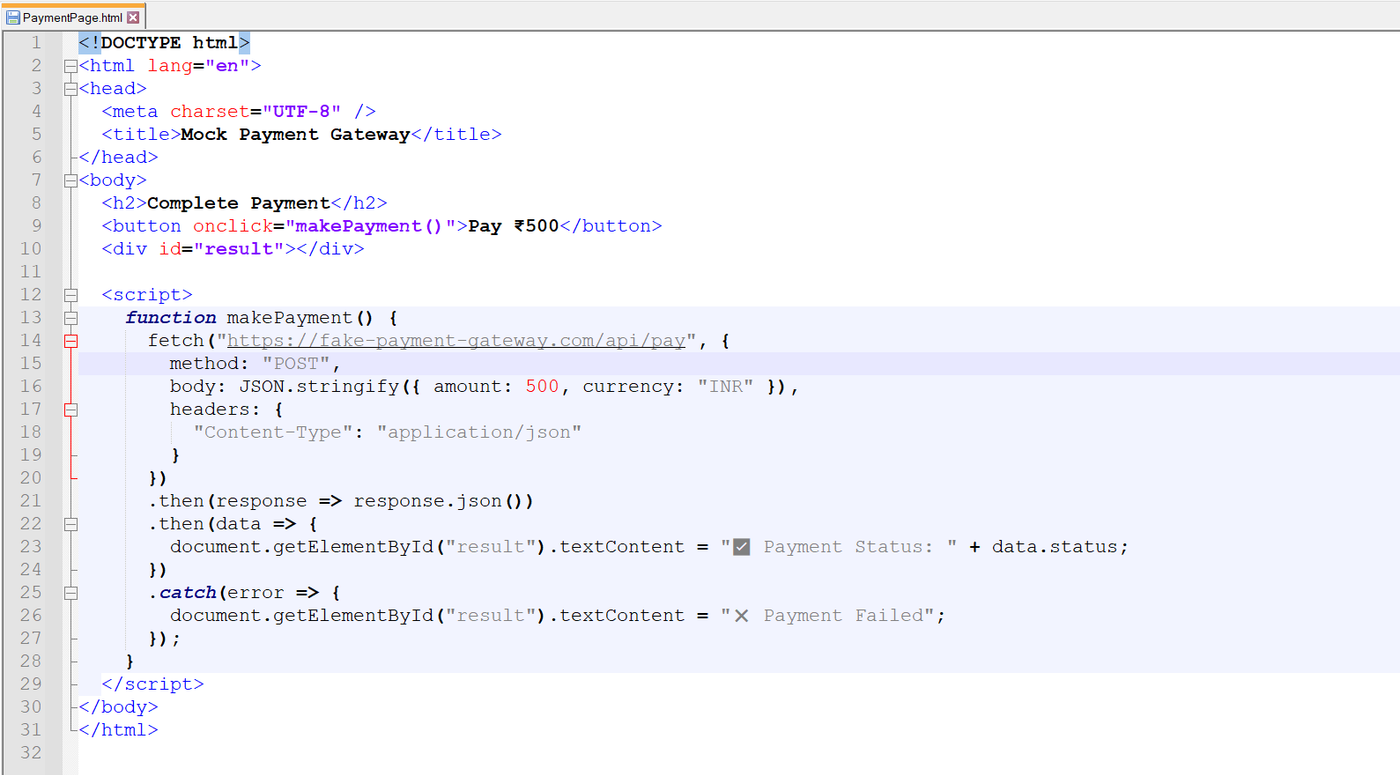Click line number 11 in the margin
1400x775 pixels.
coord(31,272)
